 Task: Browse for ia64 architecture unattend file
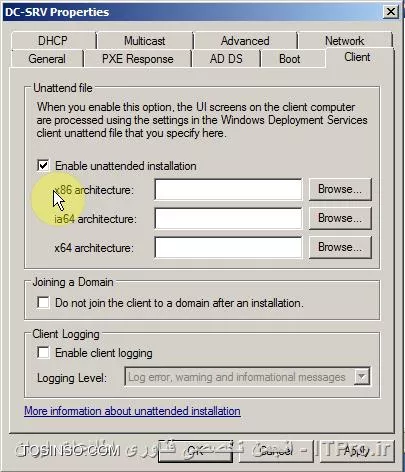340,218
